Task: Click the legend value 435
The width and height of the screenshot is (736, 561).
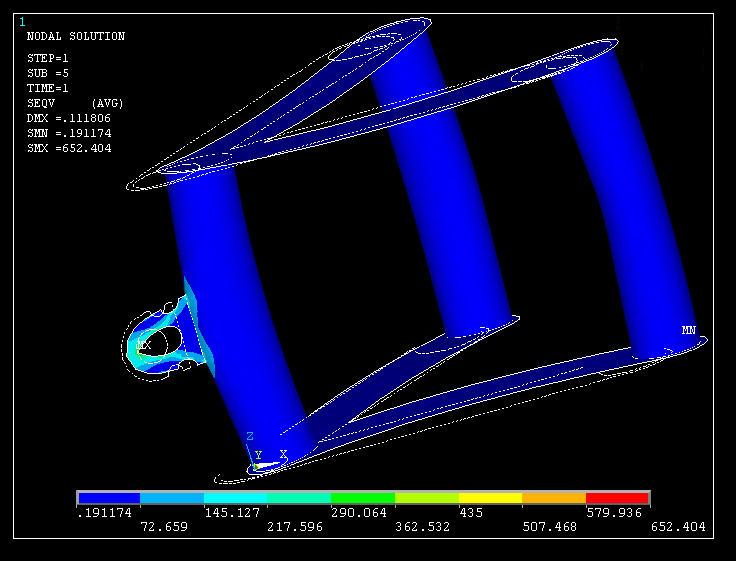Action: [471, 513]
